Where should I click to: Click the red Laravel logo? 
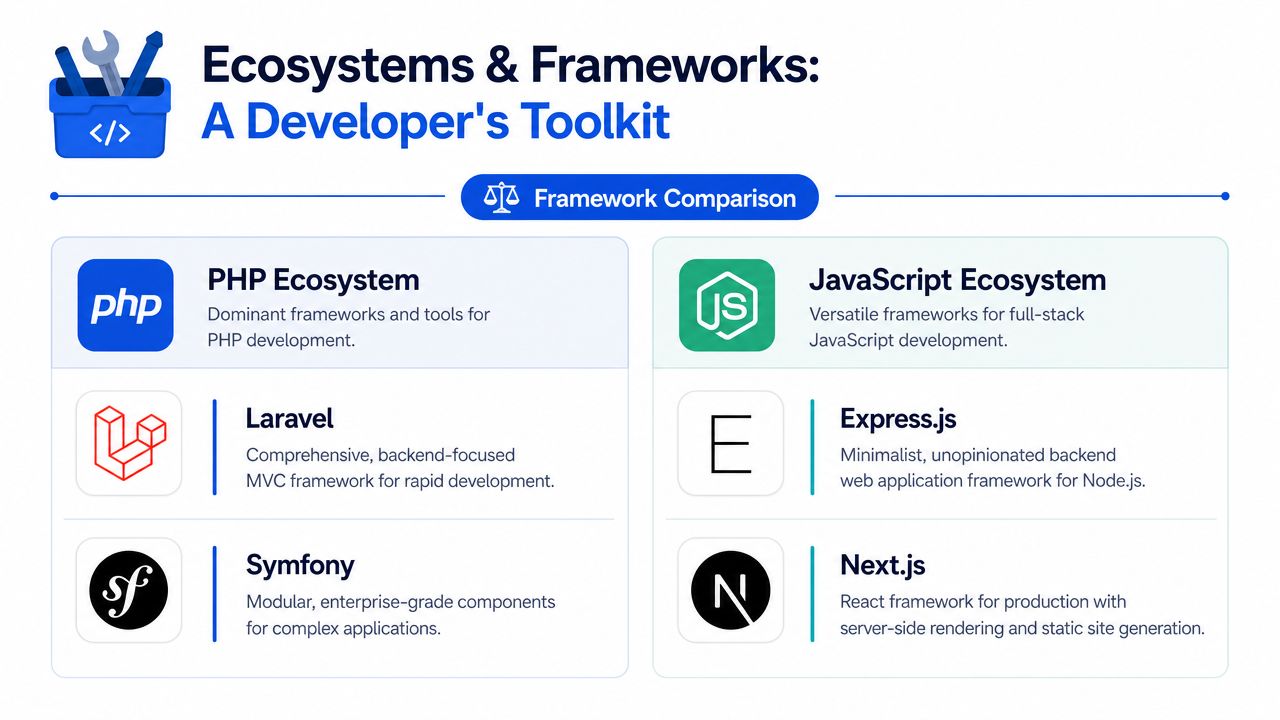tap(129, 443)
